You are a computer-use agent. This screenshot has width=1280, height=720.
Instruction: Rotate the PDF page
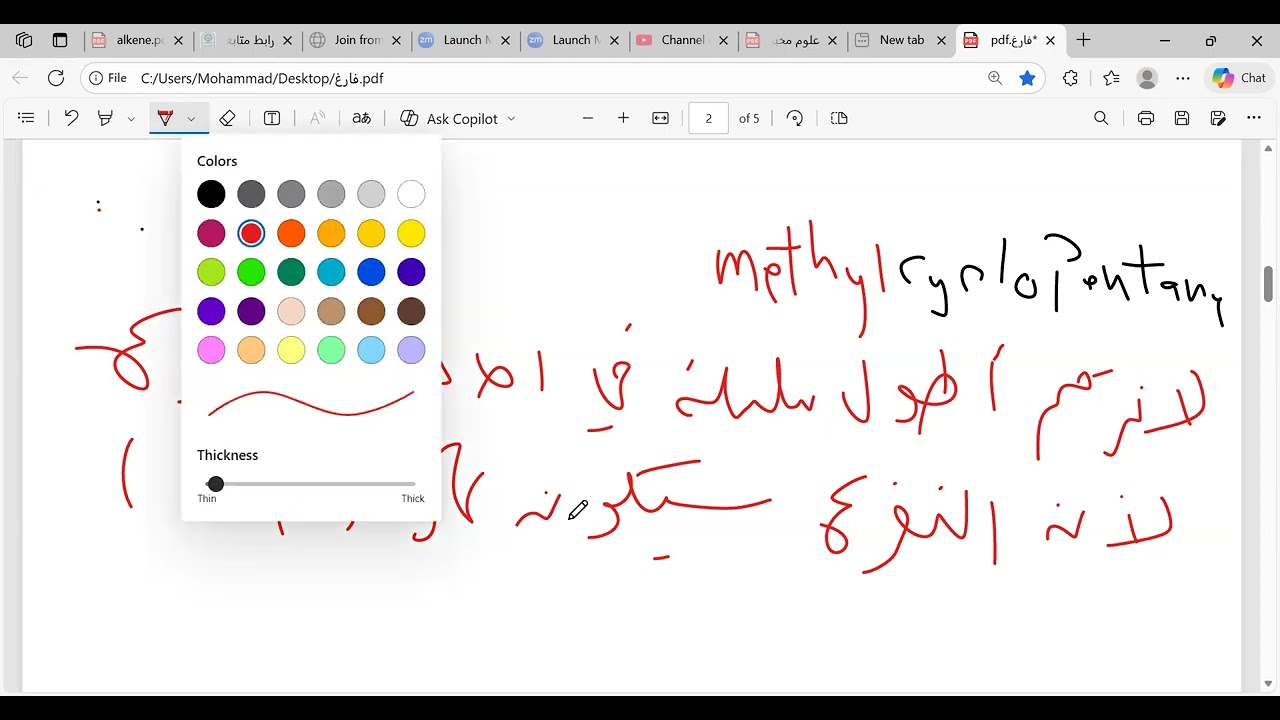(x=795, y=118)
